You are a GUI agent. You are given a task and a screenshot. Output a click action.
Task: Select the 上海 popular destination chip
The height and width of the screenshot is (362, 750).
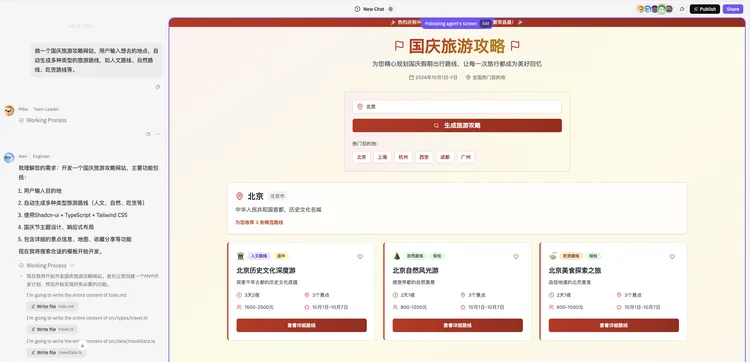pos(383,157)
